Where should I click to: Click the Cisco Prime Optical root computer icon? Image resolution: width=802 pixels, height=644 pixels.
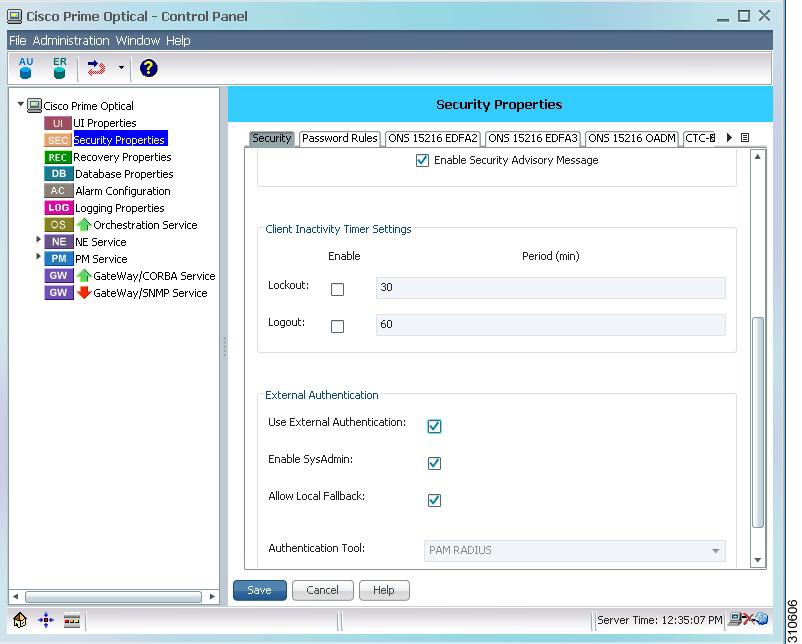pyautogui.click(x=34, y=106)
